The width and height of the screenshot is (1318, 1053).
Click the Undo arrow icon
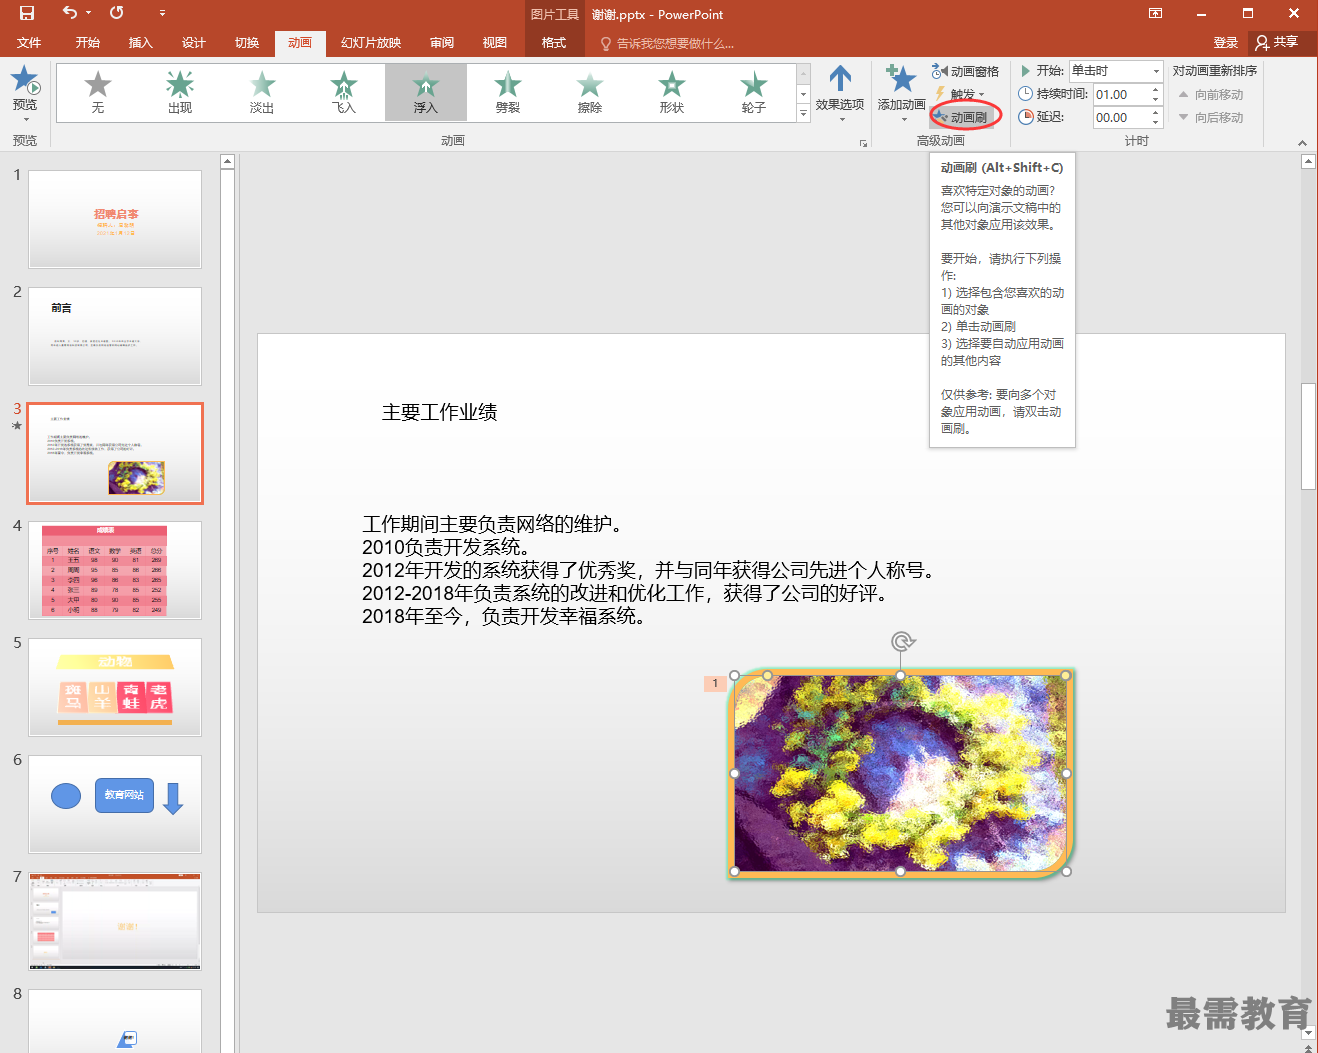click(x=69, y=12)
